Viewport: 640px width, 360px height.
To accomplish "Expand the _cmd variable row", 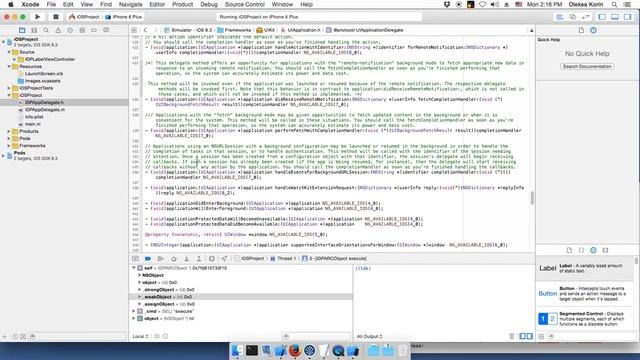I will [134, 311].
